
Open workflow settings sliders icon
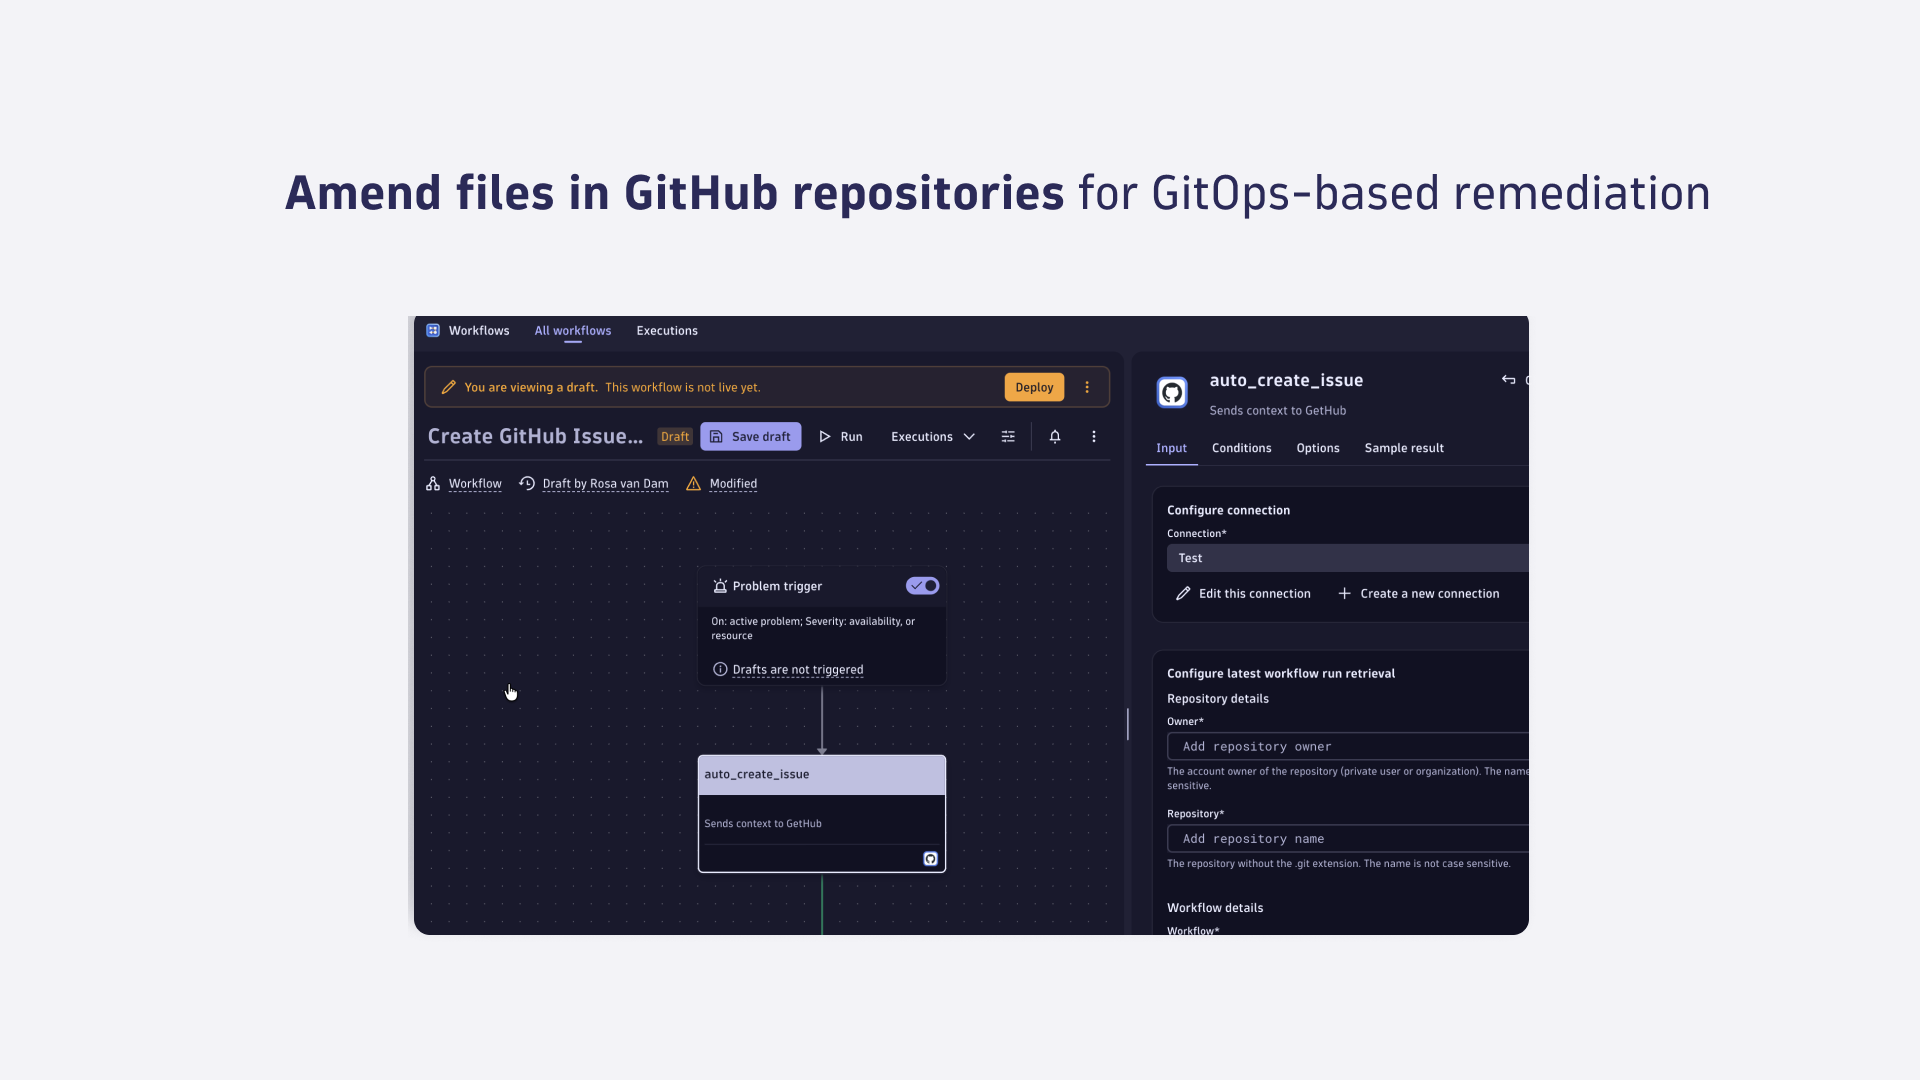click(1008, 436)
